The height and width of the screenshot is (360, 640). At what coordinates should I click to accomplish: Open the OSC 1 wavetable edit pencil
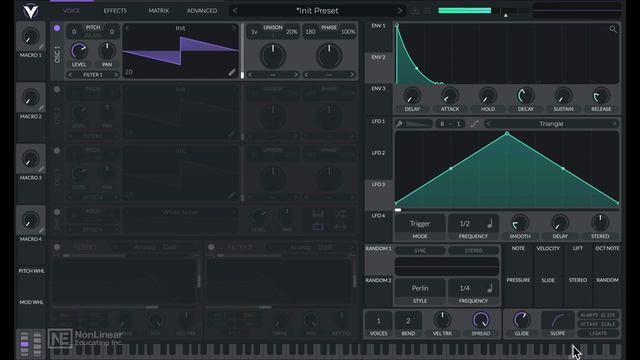point(231,72)
